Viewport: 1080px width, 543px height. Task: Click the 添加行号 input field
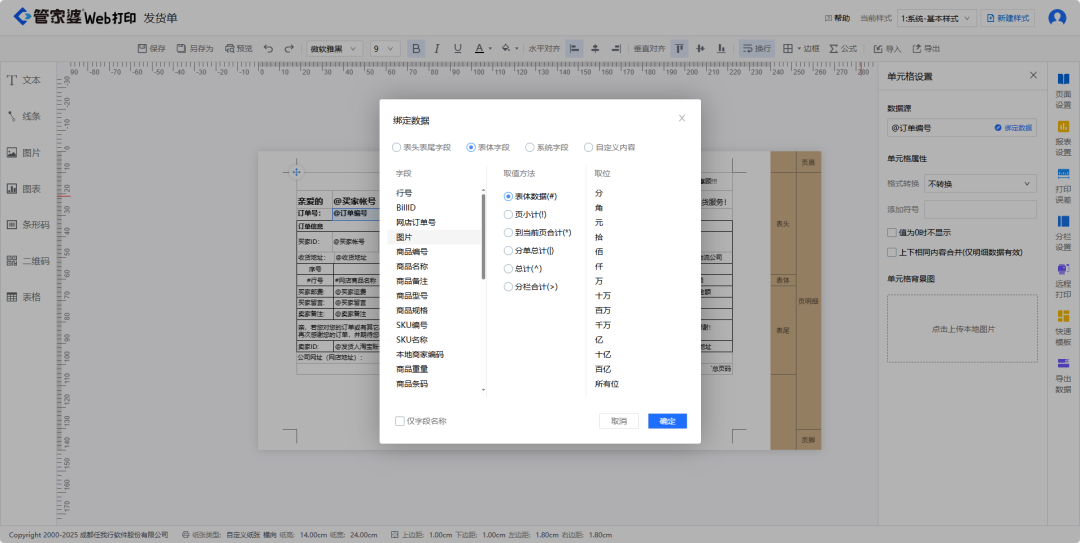click(x=980, y=209)
